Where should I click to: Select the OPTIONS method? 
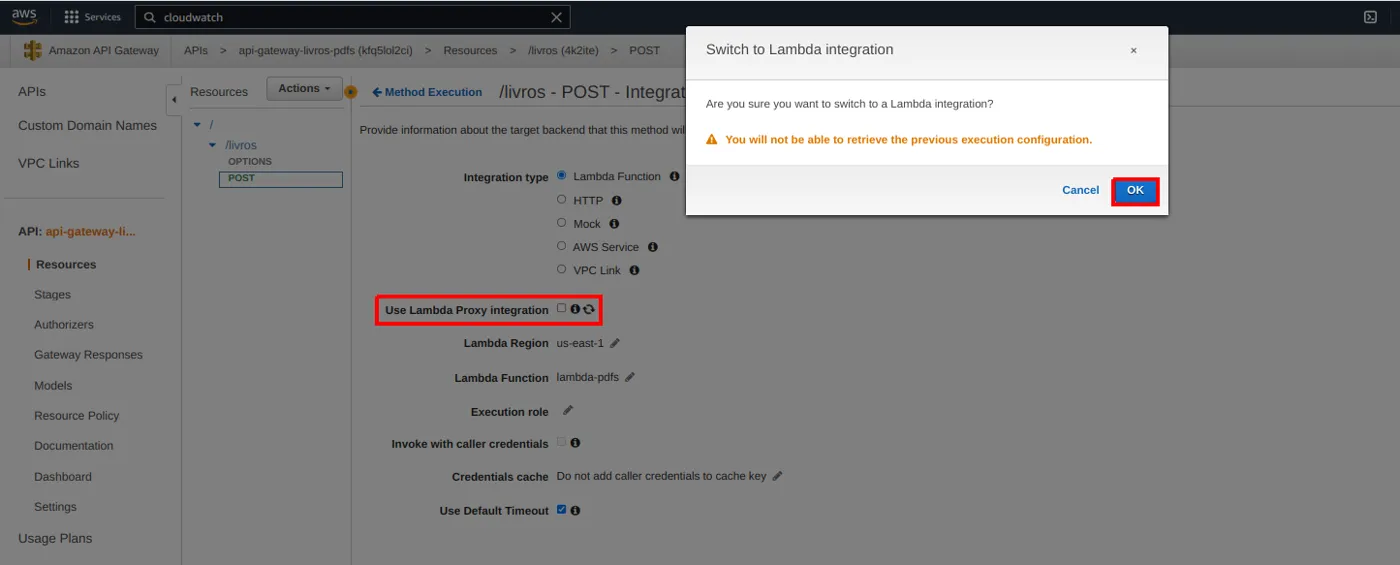coord(250,161)
